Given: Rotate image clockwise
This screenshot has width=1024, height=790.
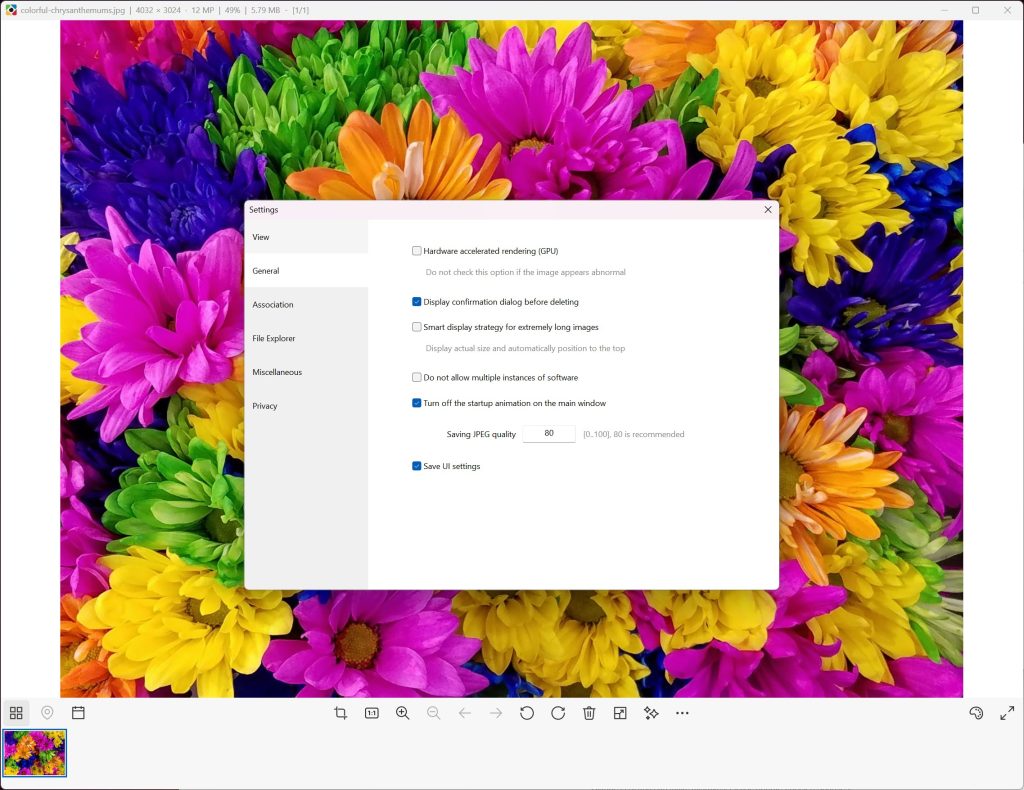Looking at the screenshot, I should [x=558, y=713].
